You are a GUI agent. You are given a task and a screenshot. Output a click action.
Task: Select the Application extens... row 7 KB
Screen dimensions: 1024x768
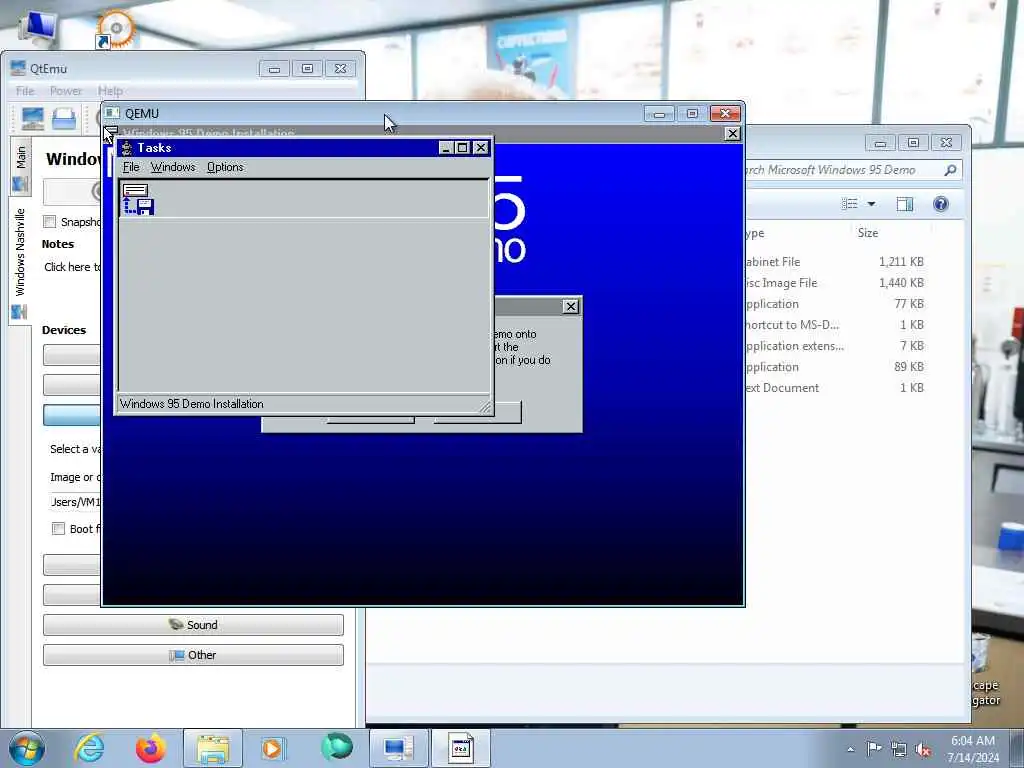point(835,346)
